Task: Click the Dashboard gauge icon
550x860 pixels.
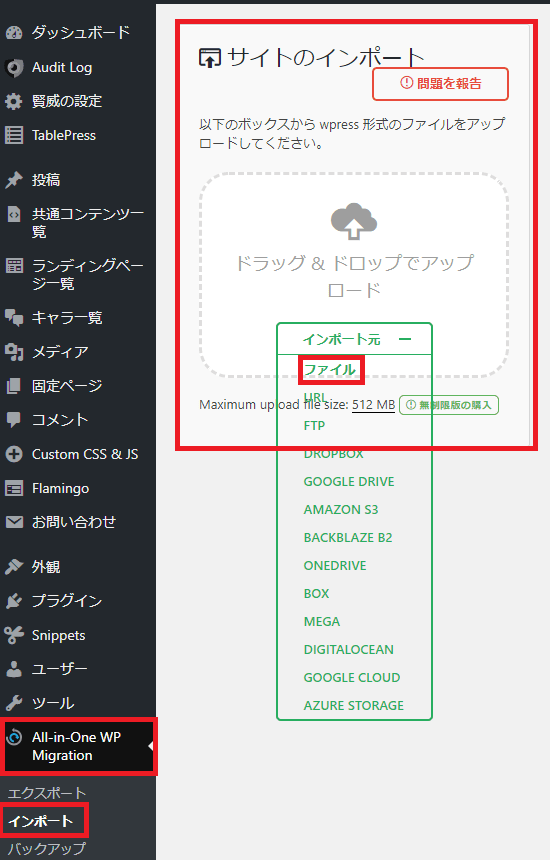Action: tap(14, 33)
